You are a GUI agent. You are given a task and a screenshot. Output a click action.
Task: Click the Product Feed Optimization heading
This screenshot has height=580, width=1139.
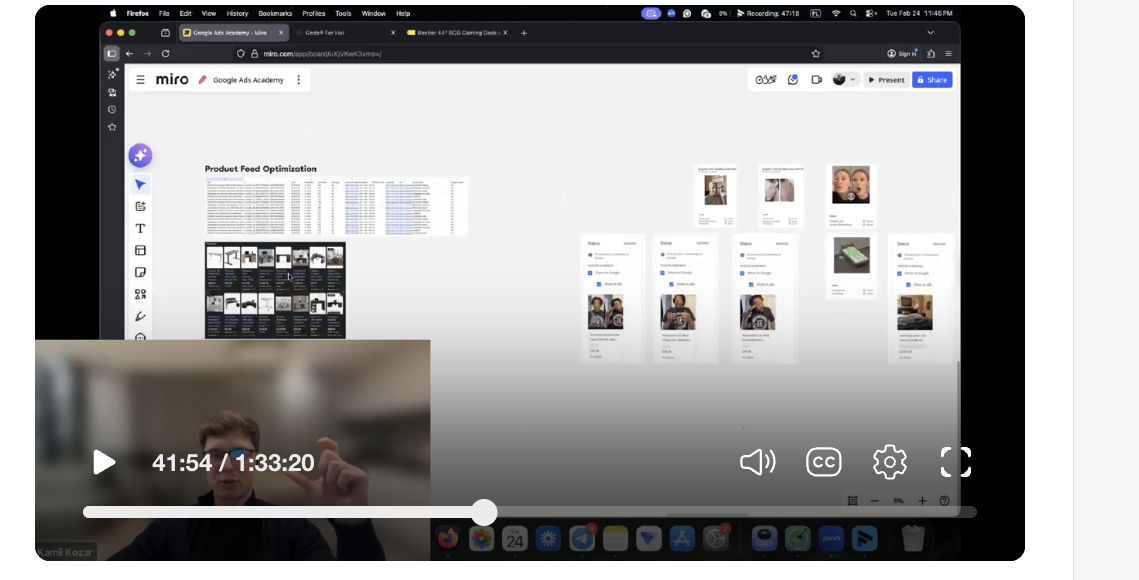pyautogui.click(x=261, y=169)
